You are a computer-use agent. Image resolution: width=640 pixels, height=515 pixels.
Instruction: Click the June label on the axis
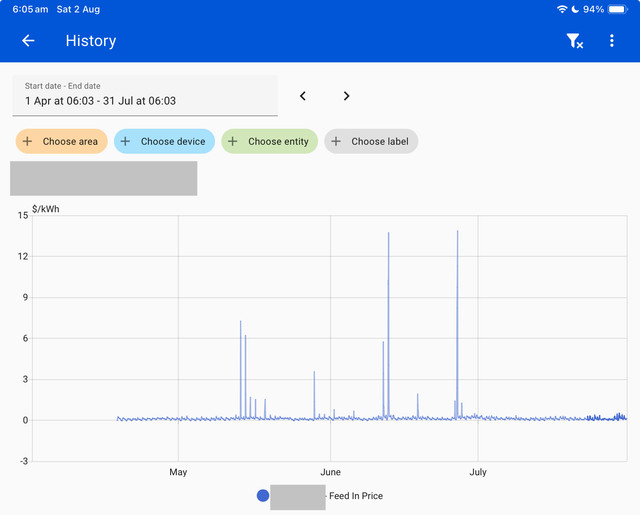pos(330,472)
